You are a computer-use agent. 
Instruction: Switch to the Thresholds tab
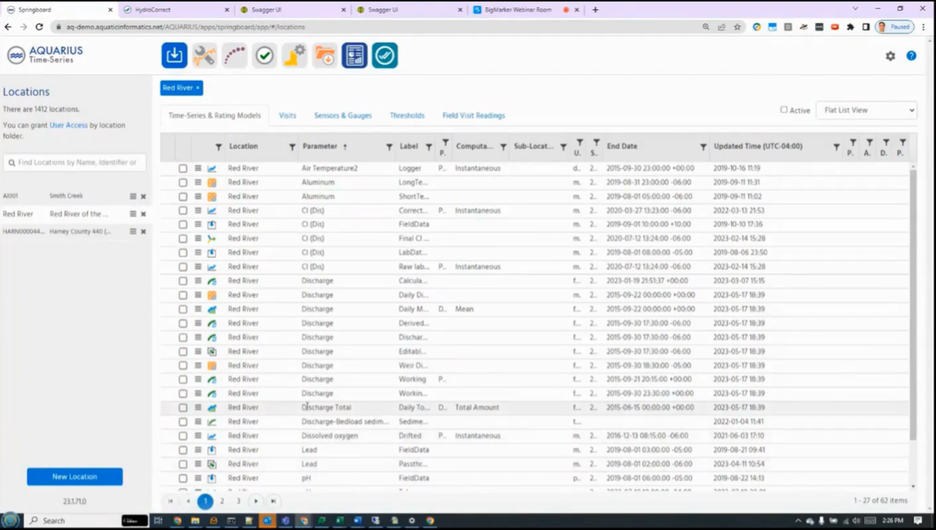407,116
